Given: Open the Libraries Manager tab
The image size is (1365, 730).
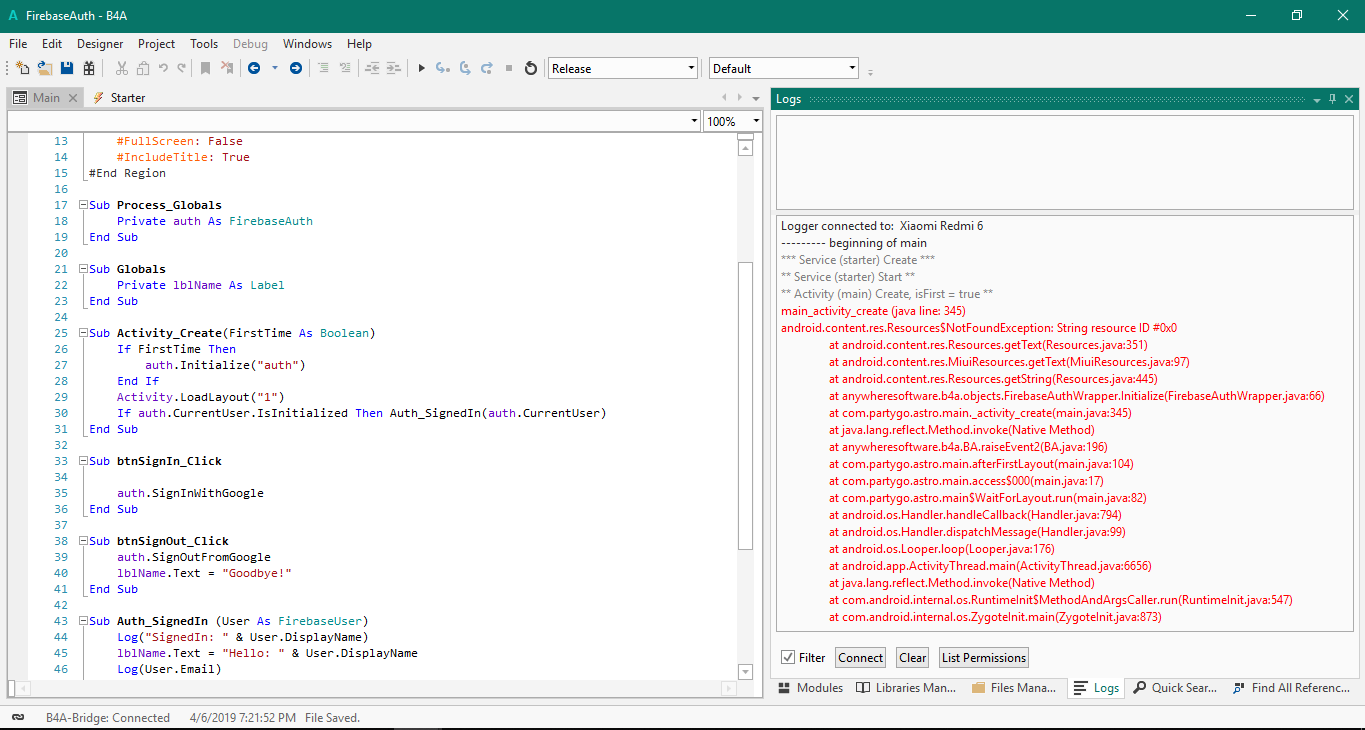Looking at the screenshot, I should [x=907, y=688].
